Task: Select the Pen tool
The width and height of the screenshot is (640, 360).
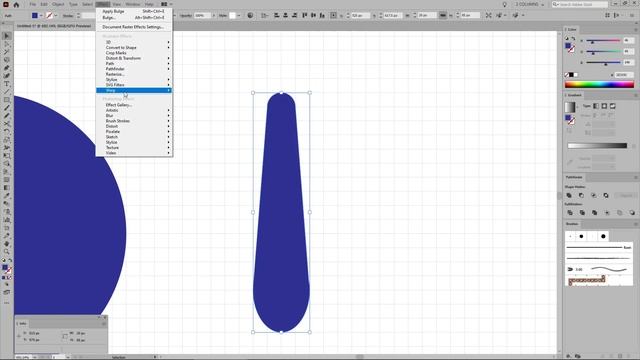Action: [x=7, y=68]
